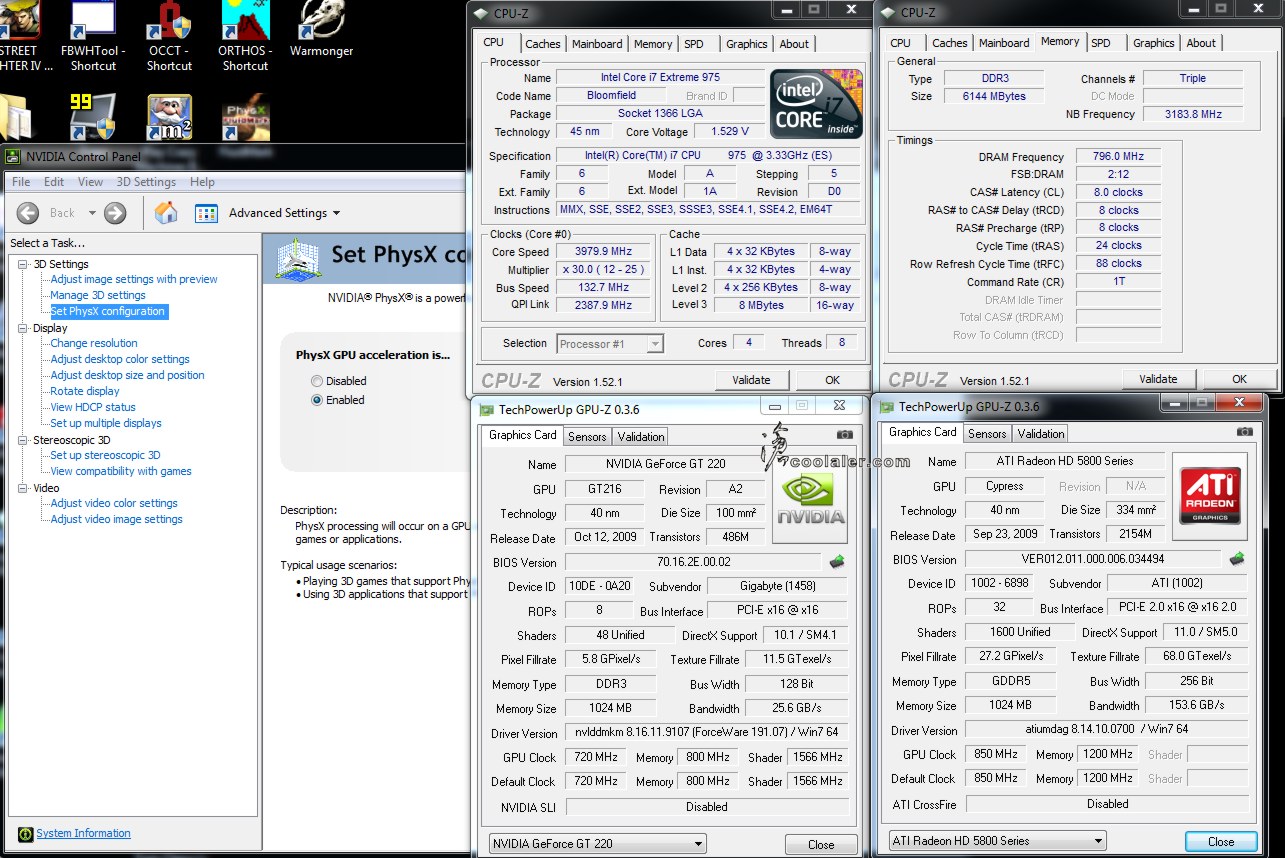Image resolution: width=1285 pixels, height=858 pixels.
Task: Click Close in the Radeon GPU-Z window
Action: (x=1221, y=841)
